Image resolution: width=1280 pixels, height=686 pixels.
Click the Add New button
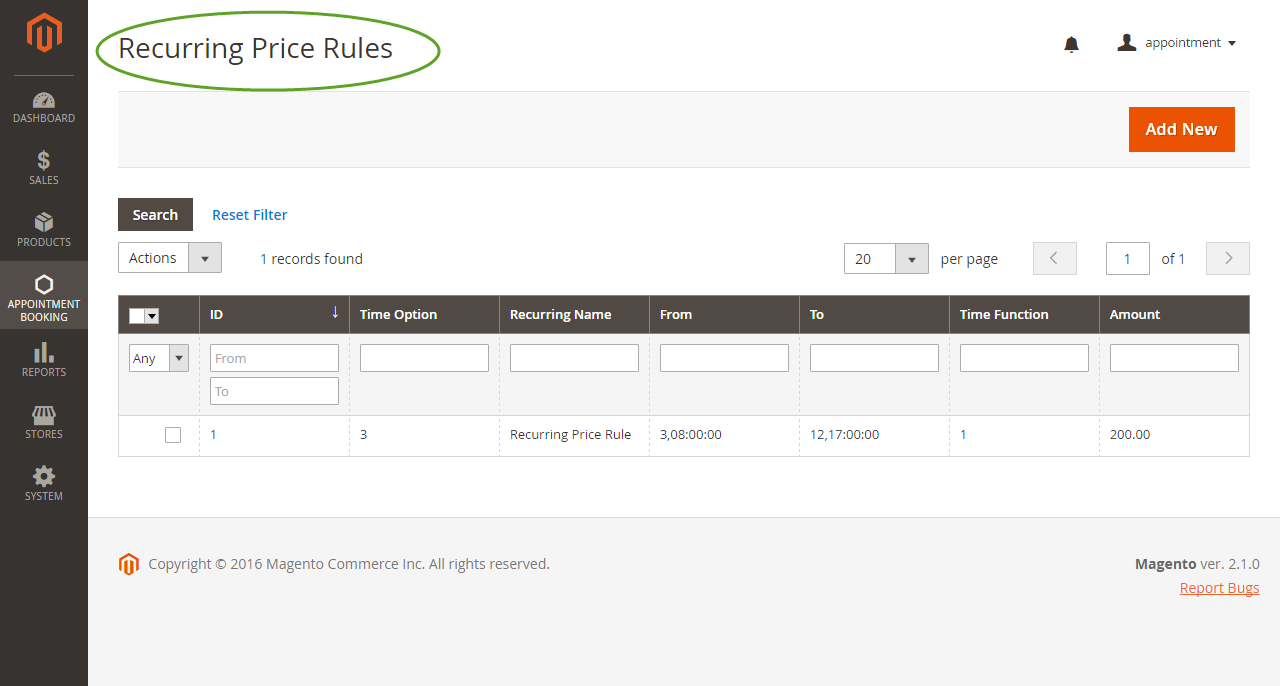coord(1181,130)
